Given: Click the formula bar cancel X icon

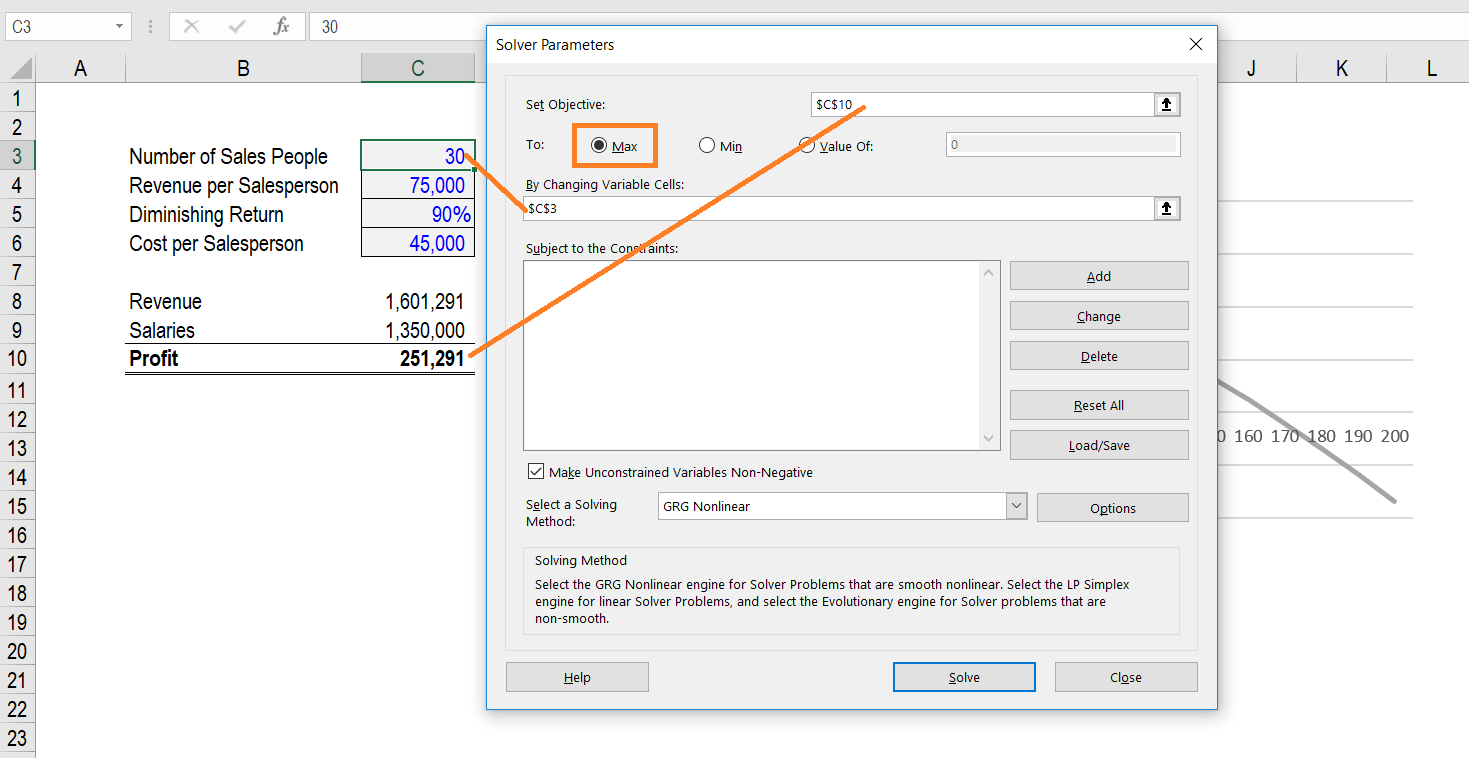Looking at the screenshot, I should click(191, 27).
